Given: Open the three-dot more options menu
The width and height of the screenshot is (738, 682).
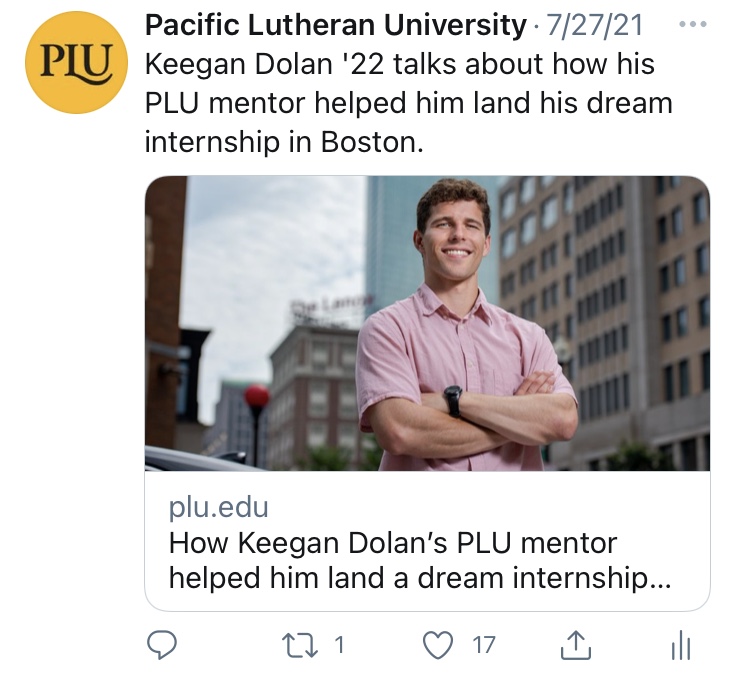Looking at the screenshot, I should (x=693, y=24).
